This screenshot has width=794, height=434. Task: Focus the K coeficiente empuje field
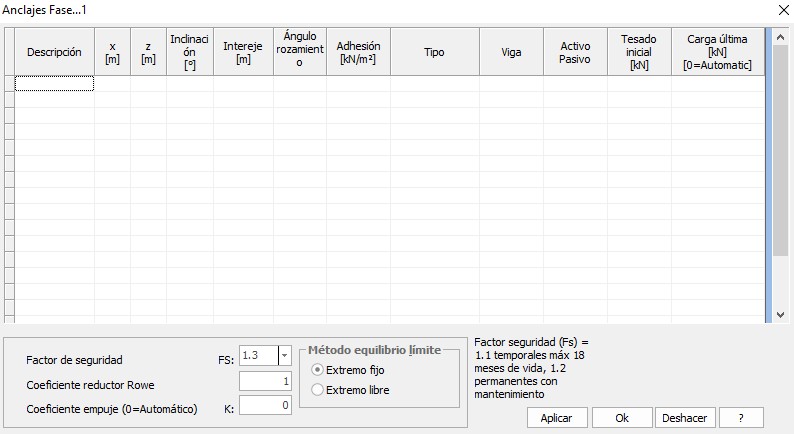pos(265,405)
